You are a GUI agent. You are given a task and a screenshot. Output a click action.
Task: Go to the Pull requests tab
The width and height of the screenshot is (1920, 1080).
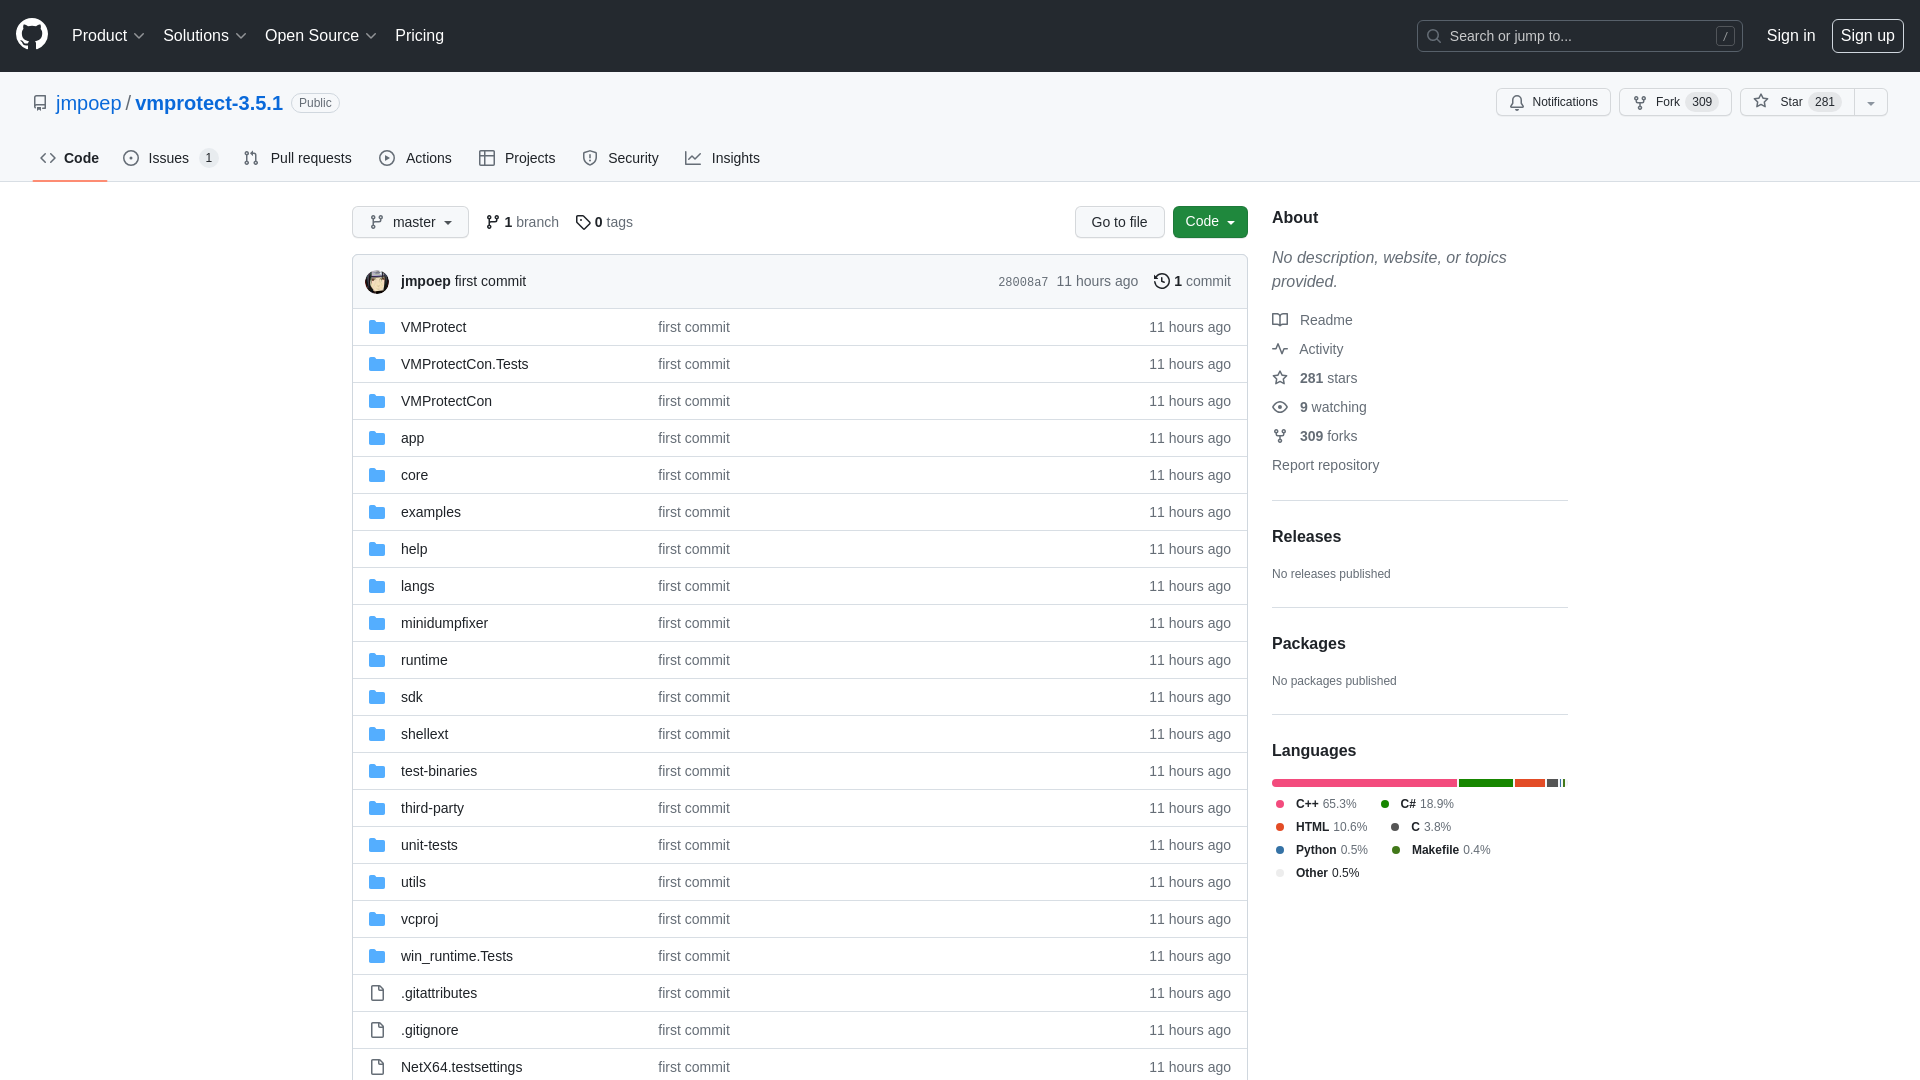pos(297,158)
